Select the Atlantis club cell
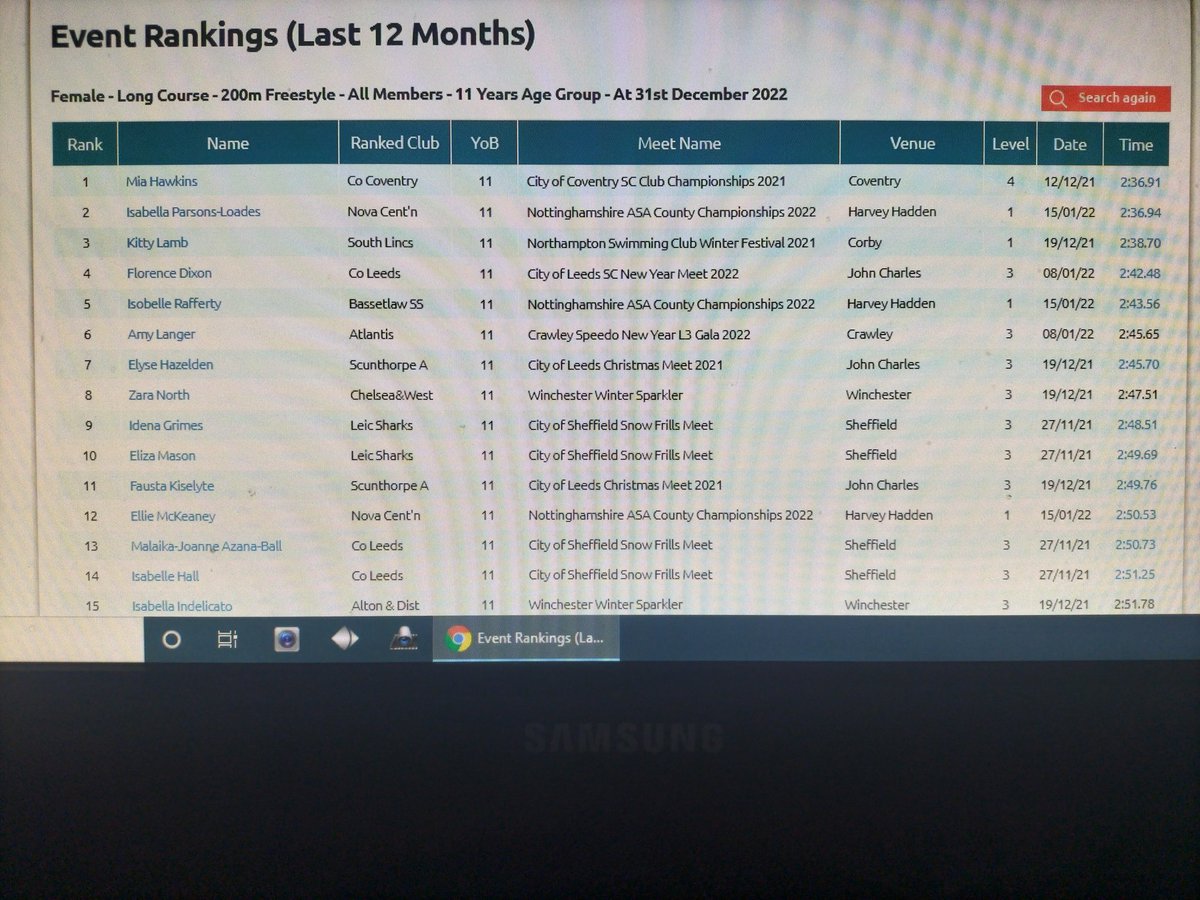 pyautogui.click(x=371, y=334)
